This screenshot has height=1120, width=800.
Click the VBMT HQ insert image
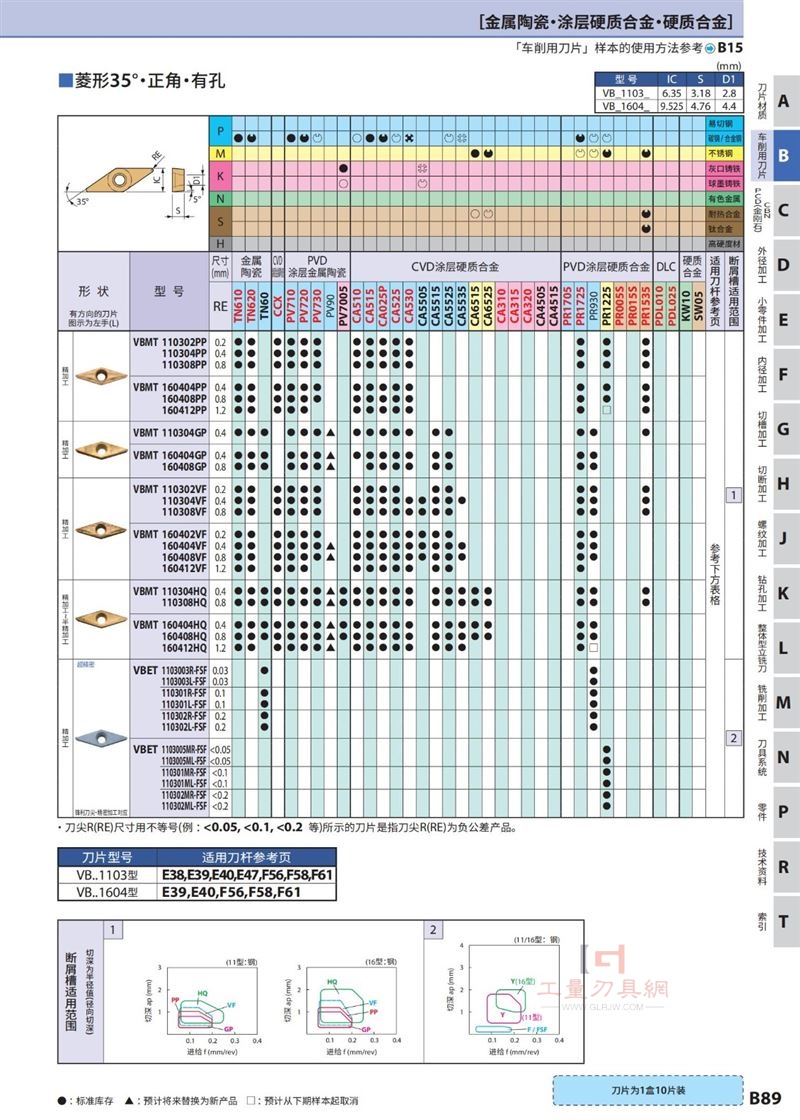[x=101, y=619]
